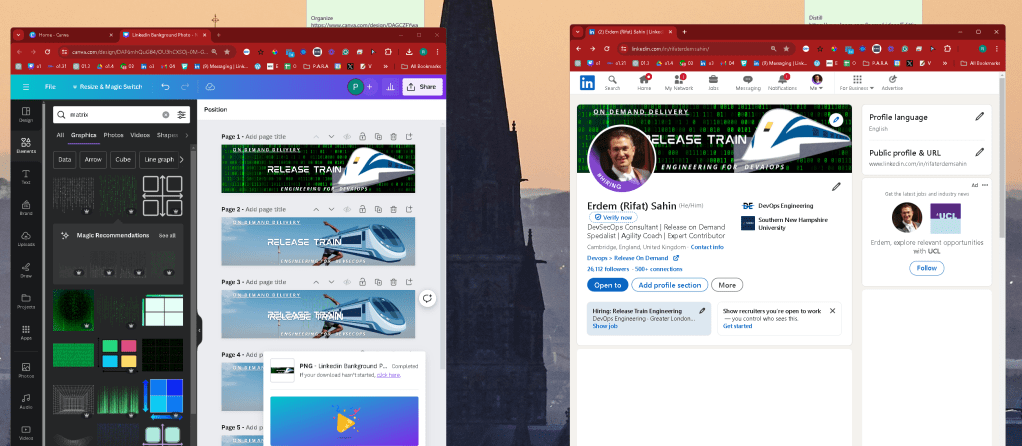Open LinkedIn Notifications bell
1022x446 pixels.
[782, 82]
